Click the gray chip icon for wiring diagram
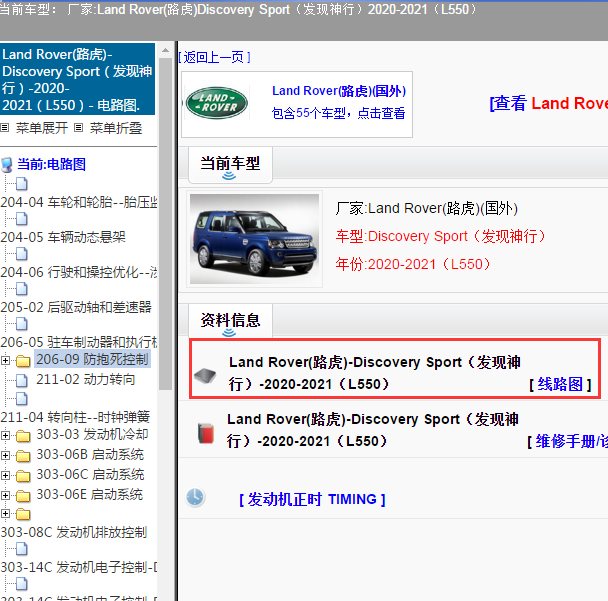This screenshot has width=608, height=601. (205, 375)
